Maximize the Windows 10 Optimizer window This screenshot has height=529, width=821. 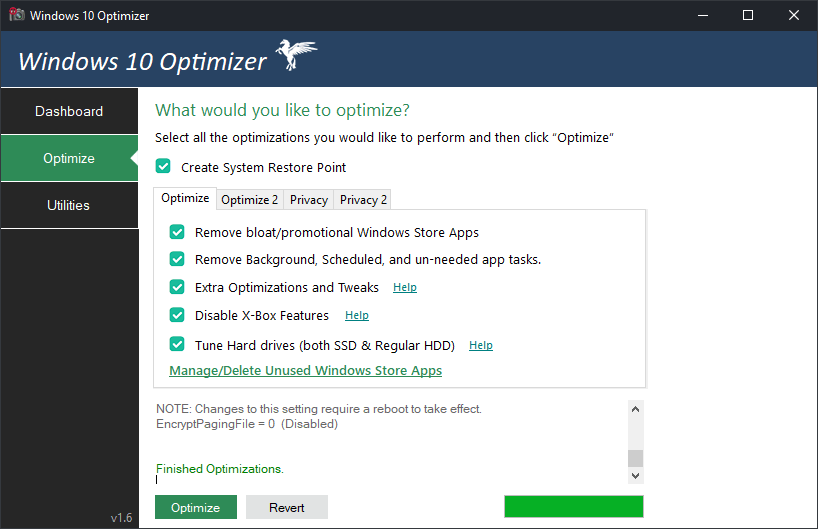(x=748, y=15)
